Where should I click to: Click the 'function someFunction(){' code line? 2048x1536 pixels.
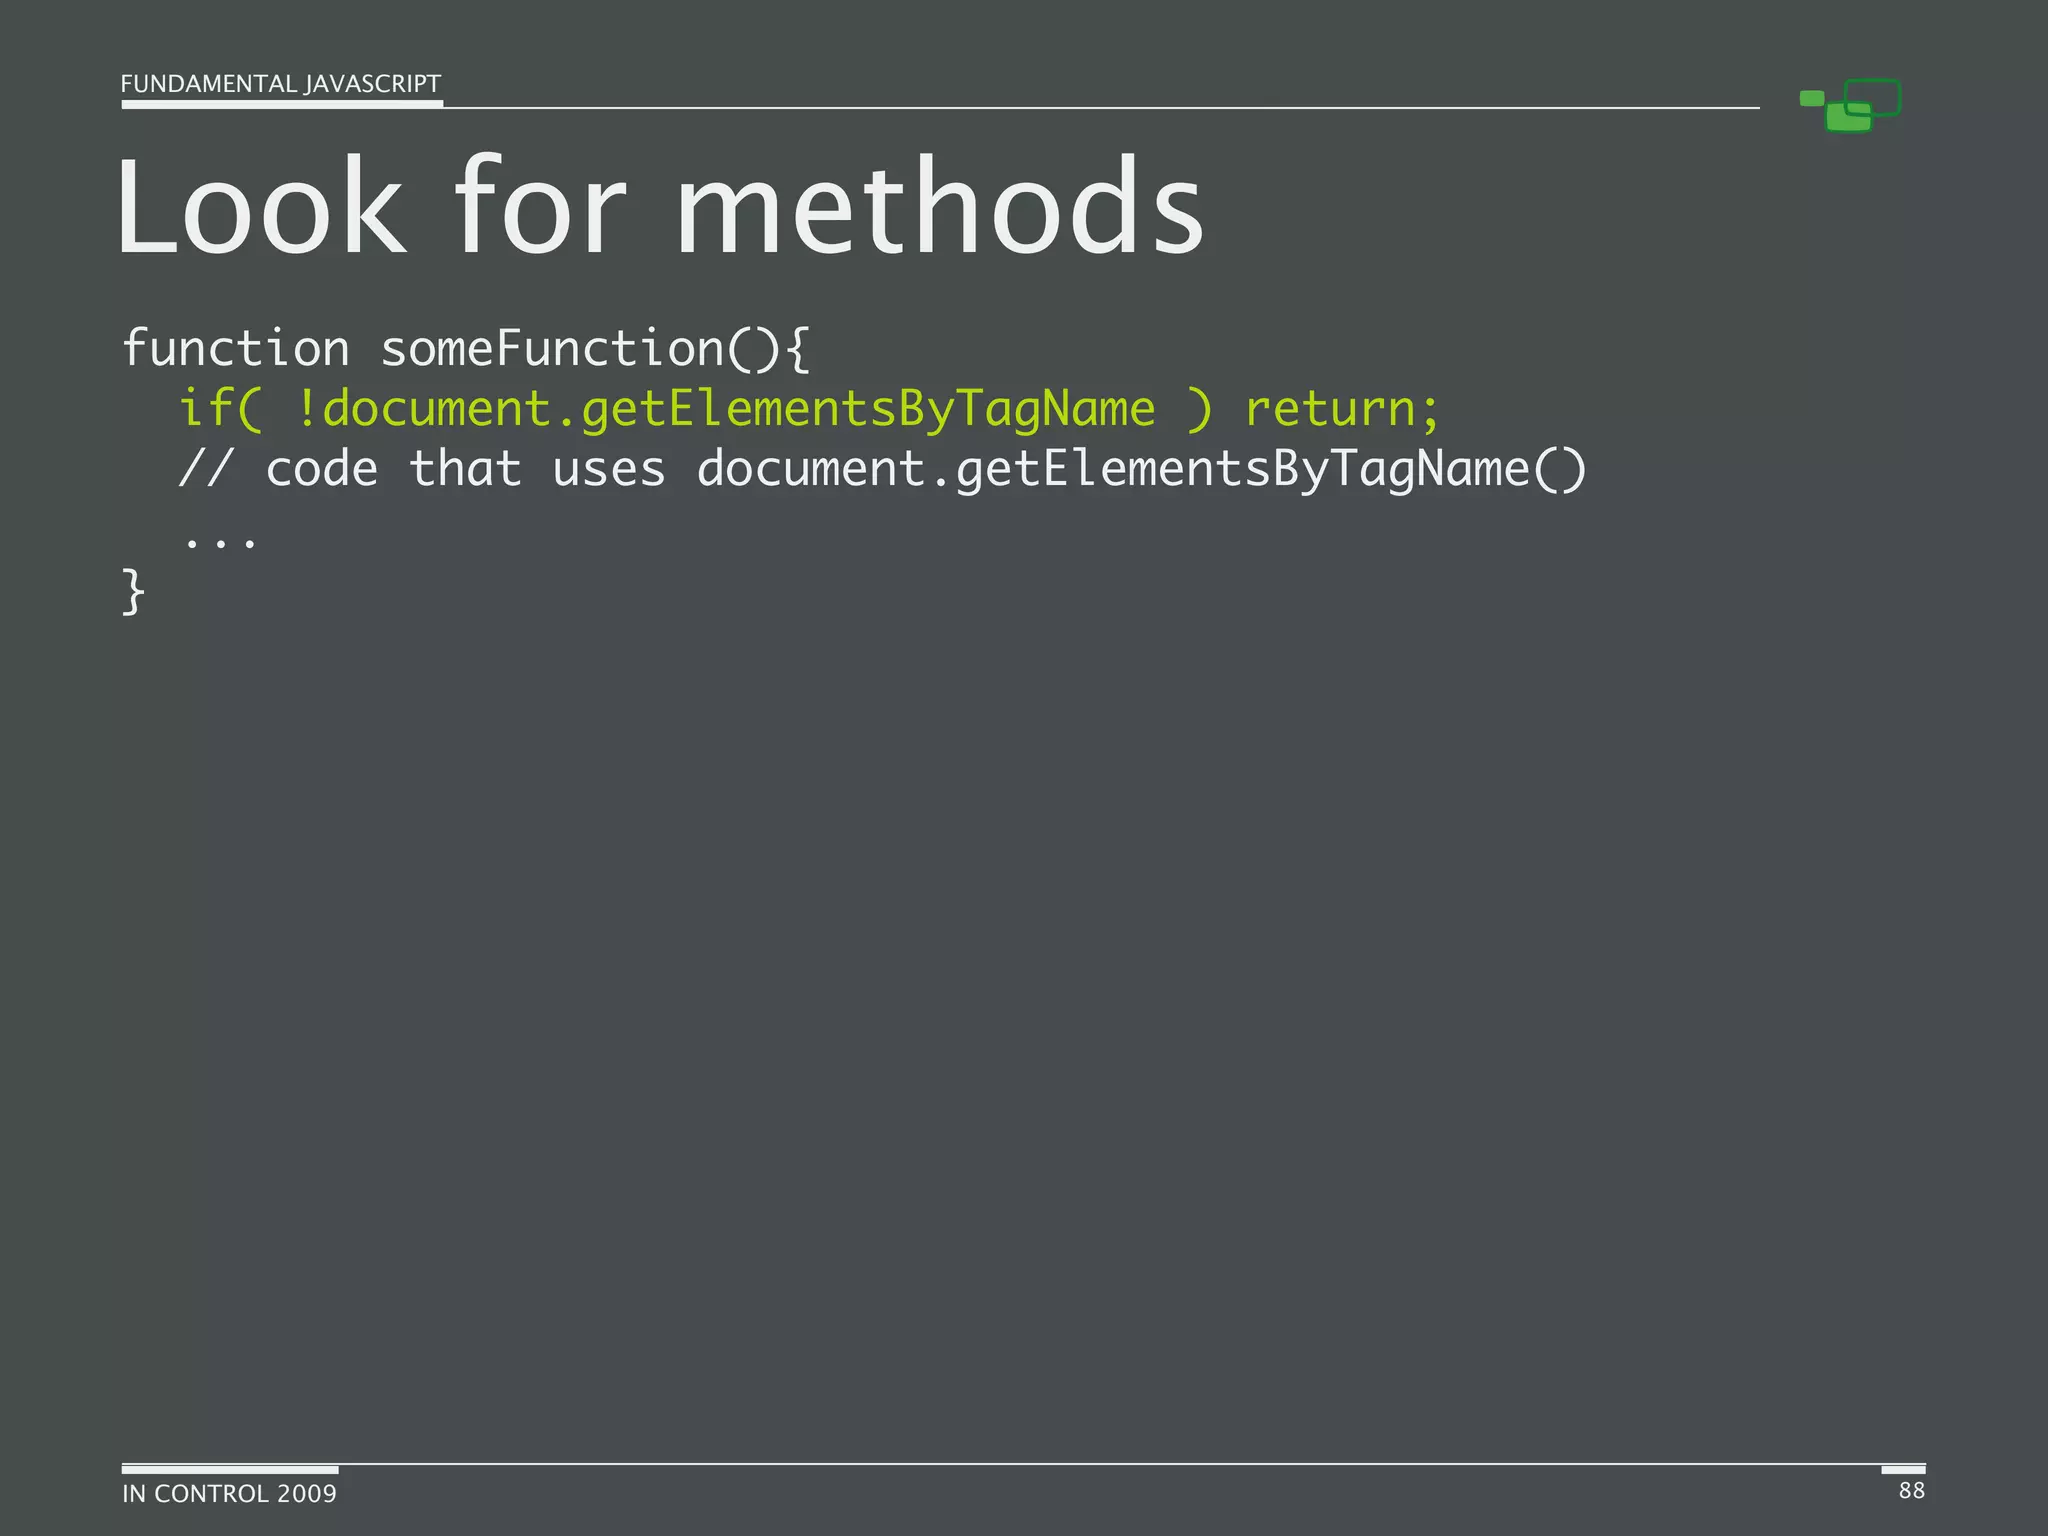465,349
